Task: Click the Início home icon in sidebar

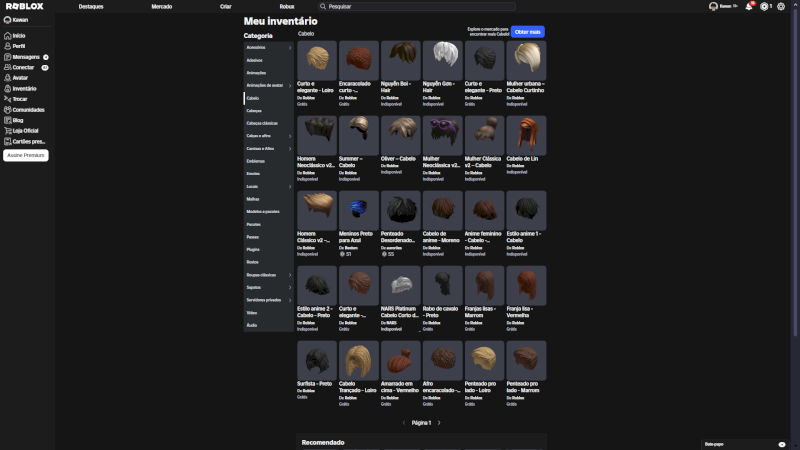Action: (x=7, y=35)
